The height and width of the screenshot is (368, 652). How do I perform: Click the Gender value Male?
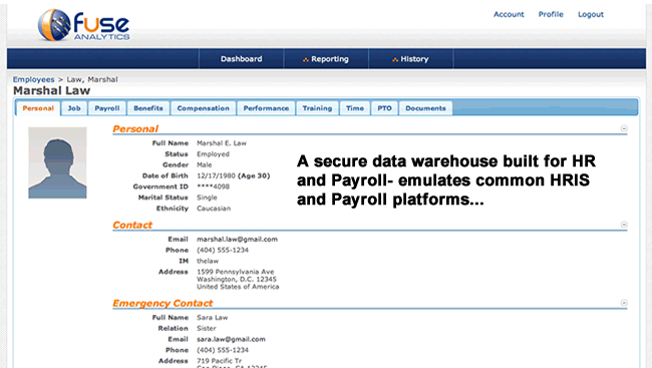tap(204, 165)
